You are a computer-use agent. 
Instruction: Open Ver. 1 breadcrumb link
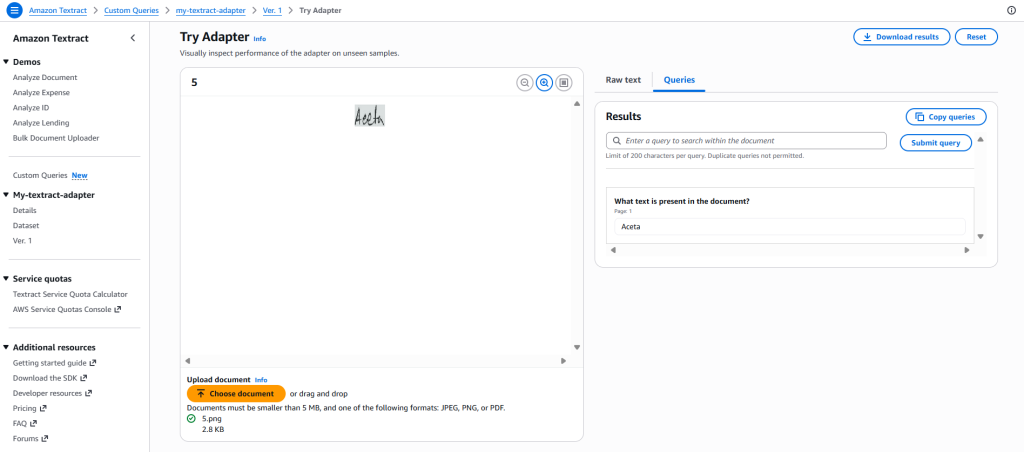[272, 10]
